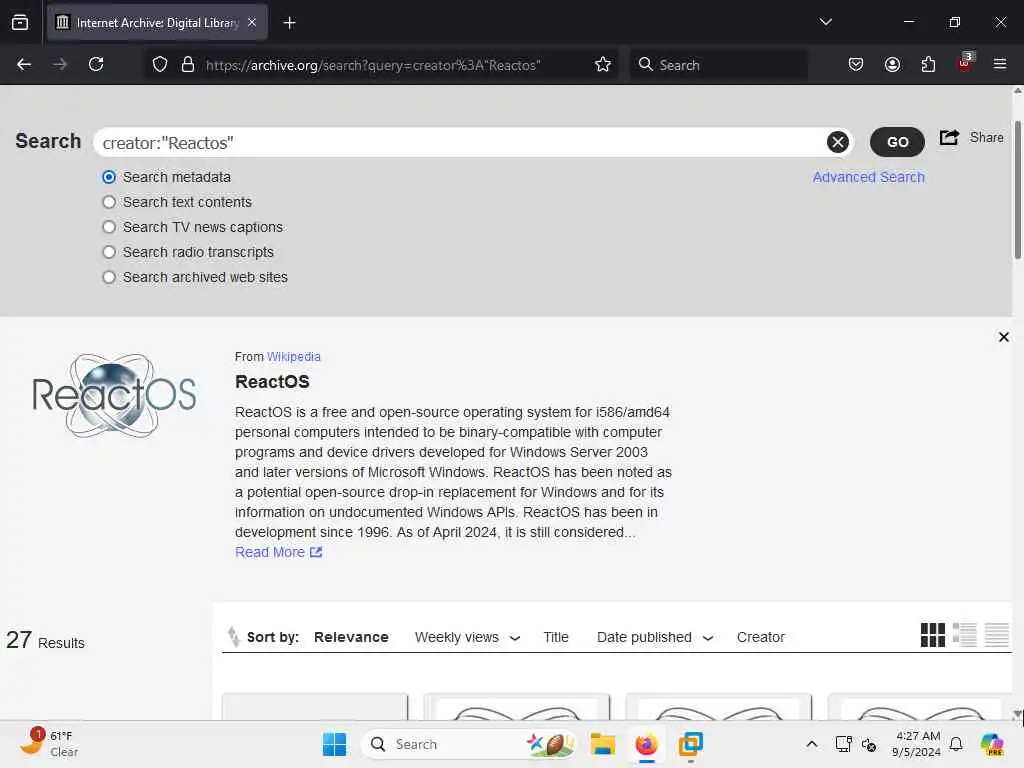Select Search text contents option

pyautogui.click(x=109, y=202)
